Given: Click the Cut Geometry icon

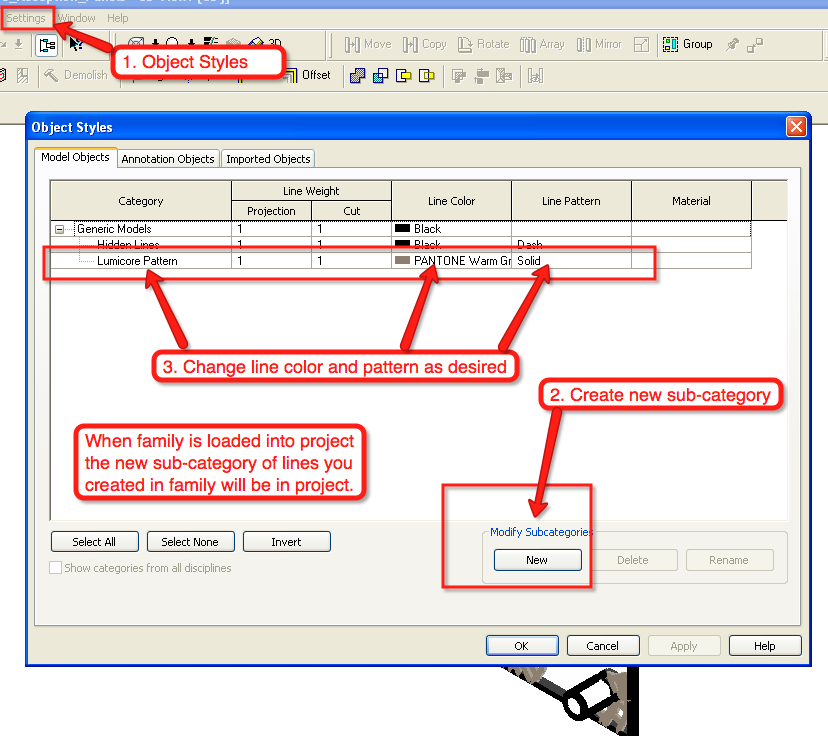Looking at the screenshot, I should 403,76.
